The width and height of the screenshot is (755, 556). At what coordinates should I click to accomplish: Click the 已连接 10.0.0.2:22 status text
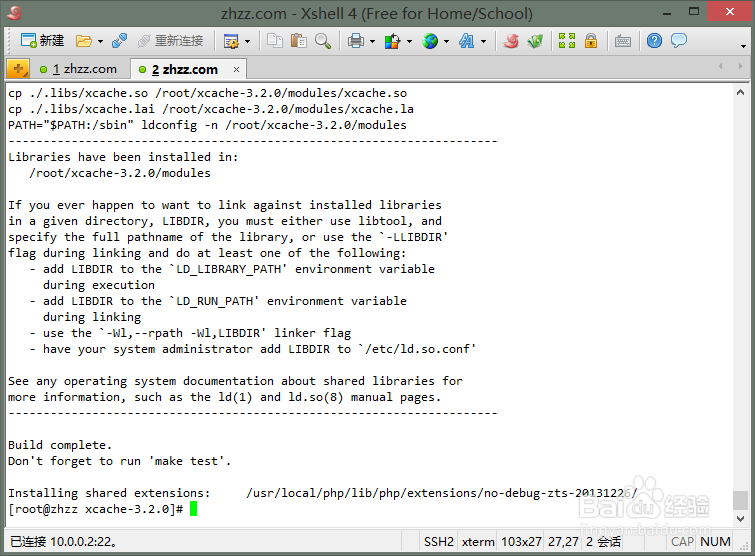(63, 542)
